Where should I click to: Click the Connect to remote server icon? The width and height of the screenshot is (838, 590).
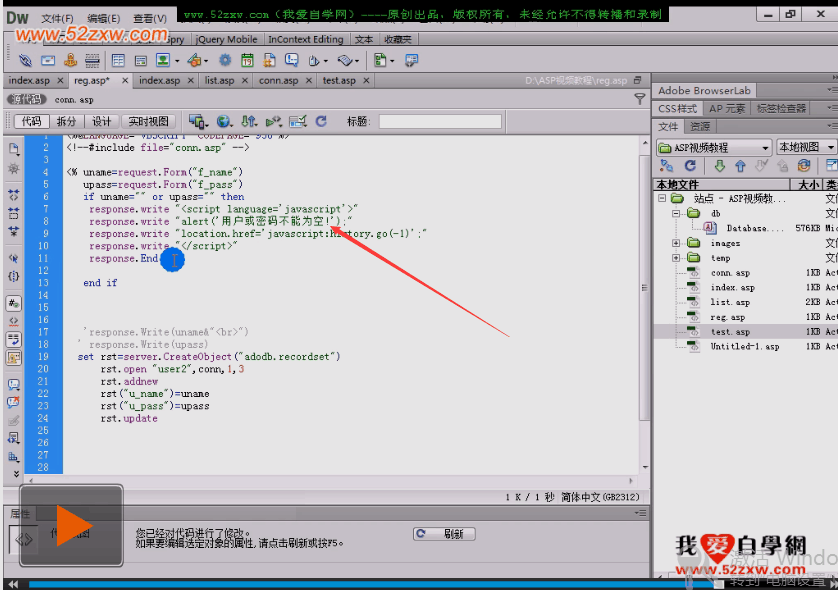pos(667,166)
